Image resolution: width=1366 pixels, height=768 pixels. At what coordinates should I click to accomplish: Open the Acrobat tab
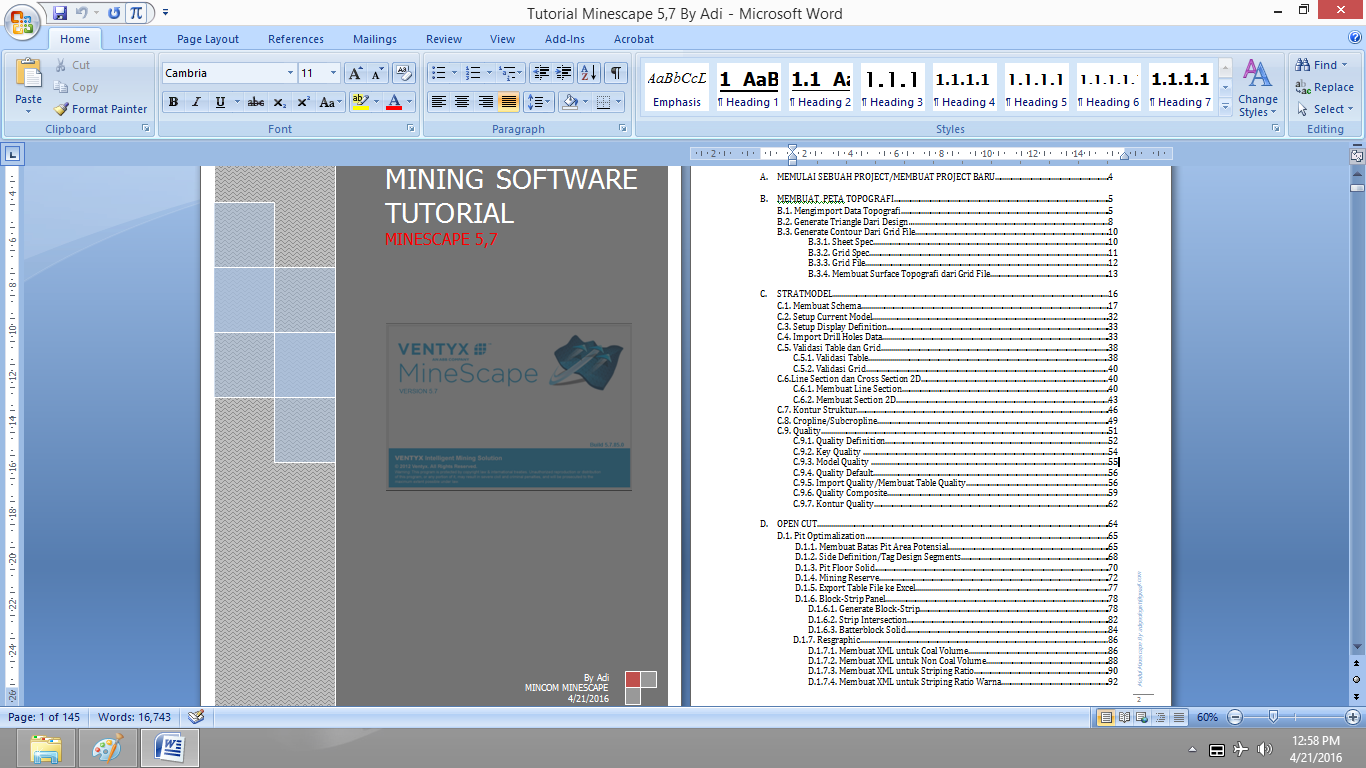pyautogui.click(x=634, y=39)
